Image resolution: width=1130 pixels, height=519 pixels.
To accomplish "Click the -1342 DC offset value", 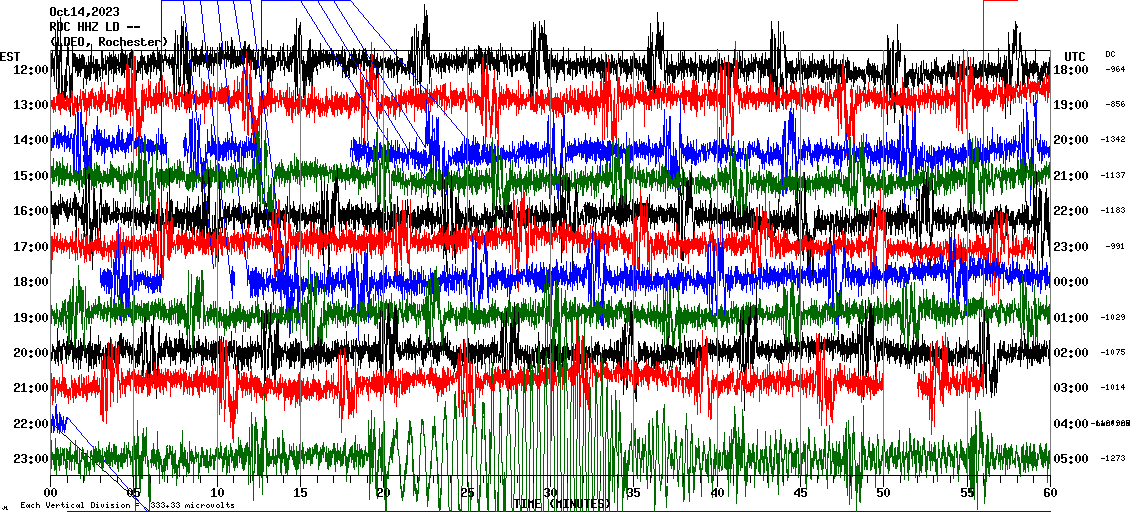I will (x=1113, y=140).
